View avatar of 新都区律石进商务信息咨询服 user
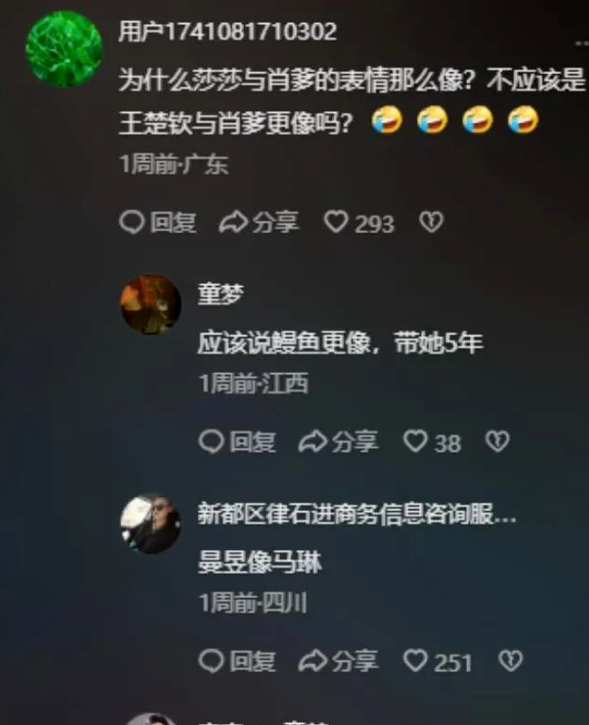The image size is (589, 725). [x=151, y=524]
